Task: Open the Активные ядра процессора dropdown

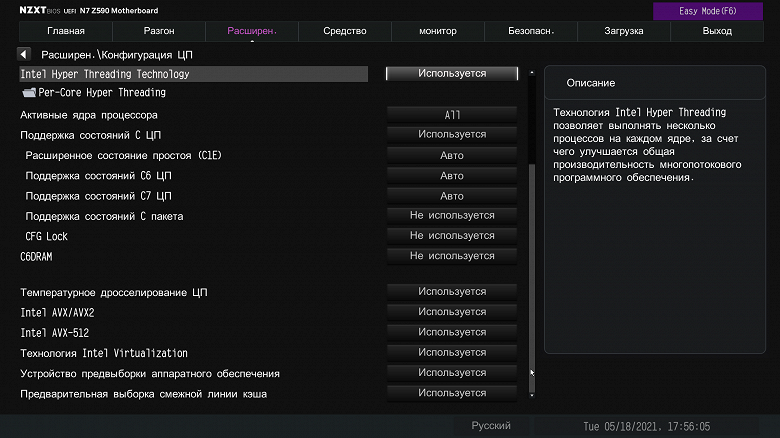Action: (x=452, y=115)
